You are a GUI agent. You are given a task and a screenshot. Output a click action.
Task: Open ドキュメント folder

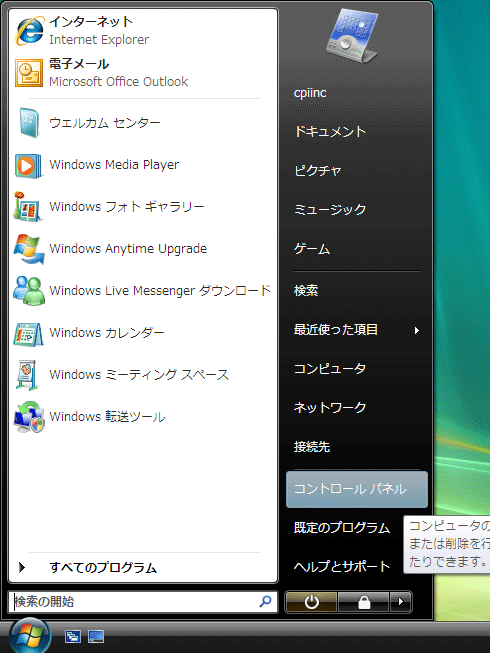click(330, 132)
